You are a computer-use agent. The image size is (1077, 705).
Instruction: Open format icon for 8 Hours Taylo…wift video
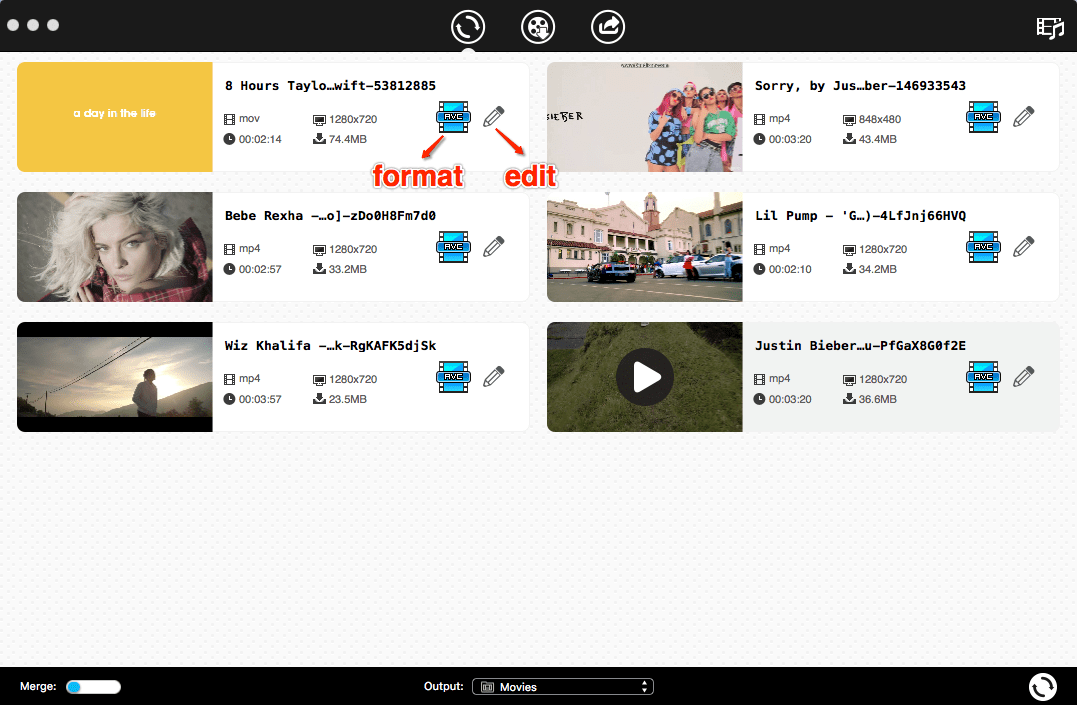click(x=453, y=117)
